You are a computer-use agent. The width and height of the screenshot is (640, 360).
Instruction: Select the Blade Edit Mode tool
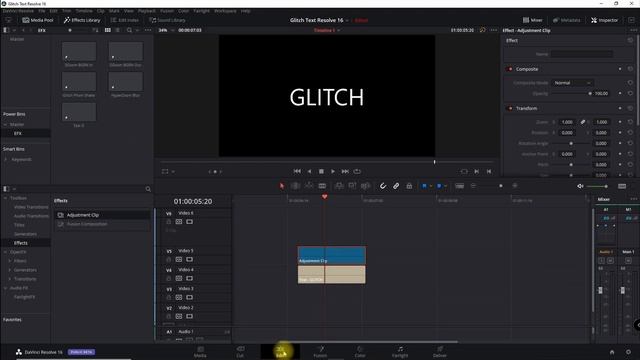[x=322, y=186]
